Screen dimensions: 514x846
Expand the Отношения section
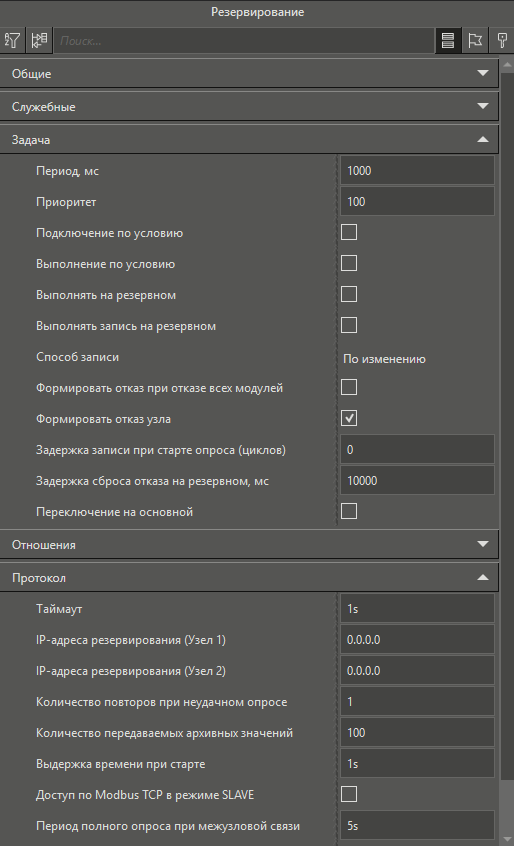(249, 544)
